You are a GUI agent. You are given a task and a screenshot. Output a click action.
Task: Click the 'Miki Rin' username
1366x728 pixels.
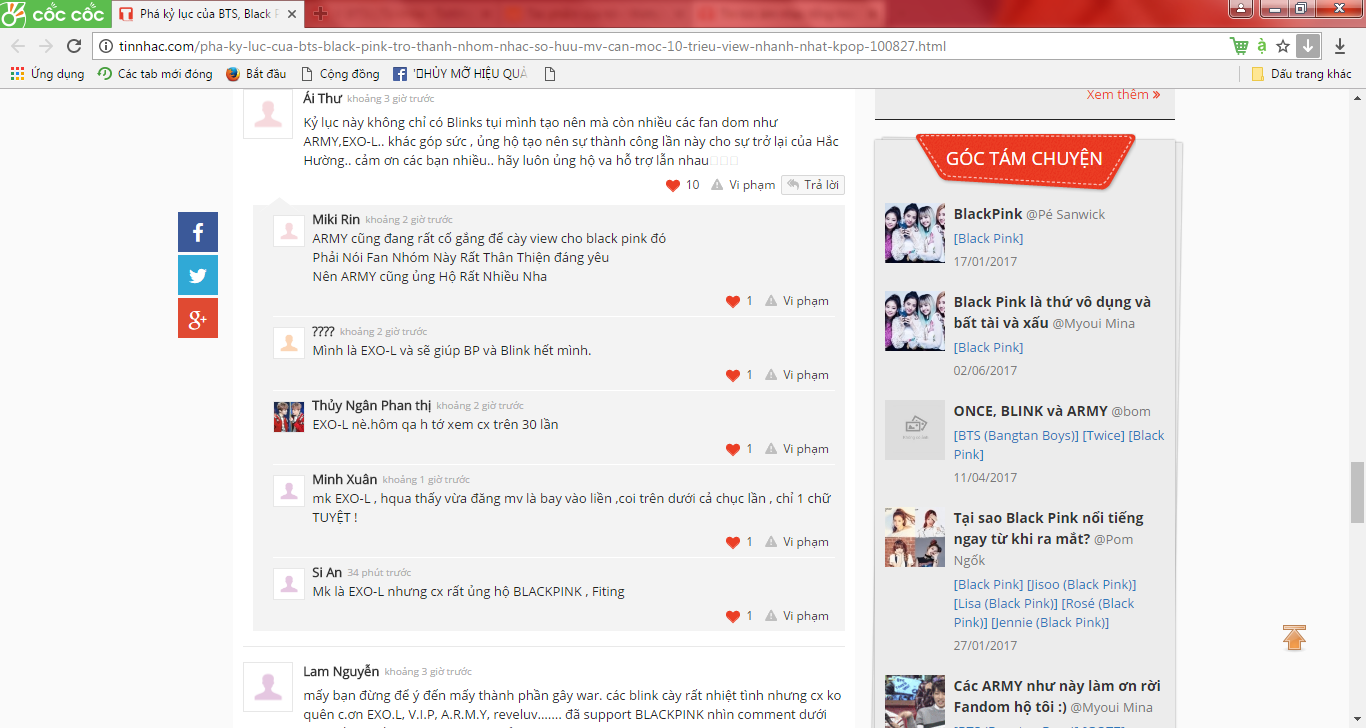[336, 219]
